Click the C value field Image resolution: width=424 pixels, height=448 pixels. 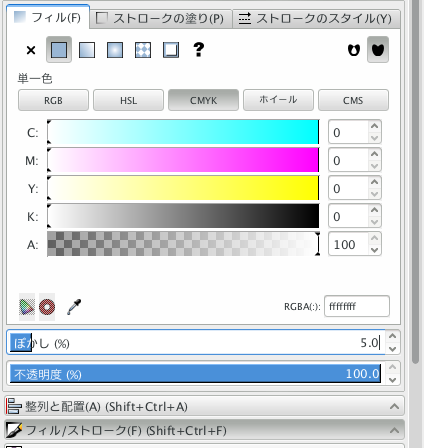coord(348,132)
